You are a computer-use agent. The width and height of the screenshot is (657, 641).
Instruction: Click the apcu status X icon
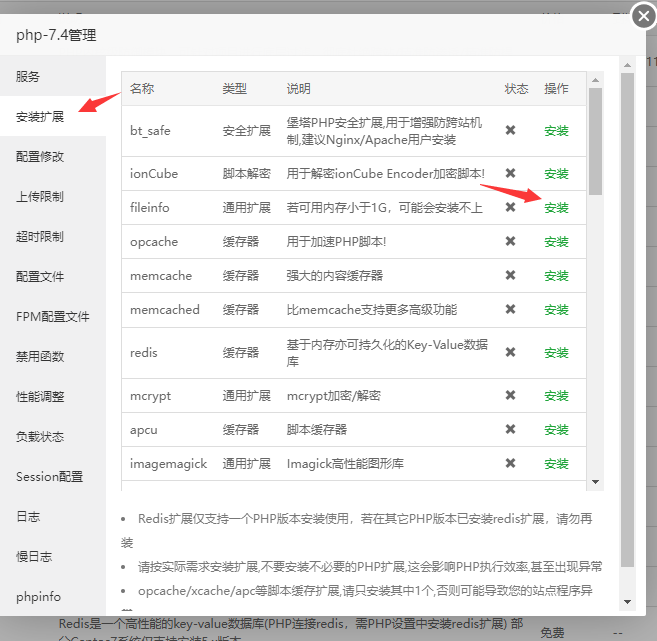pos(510,429)
